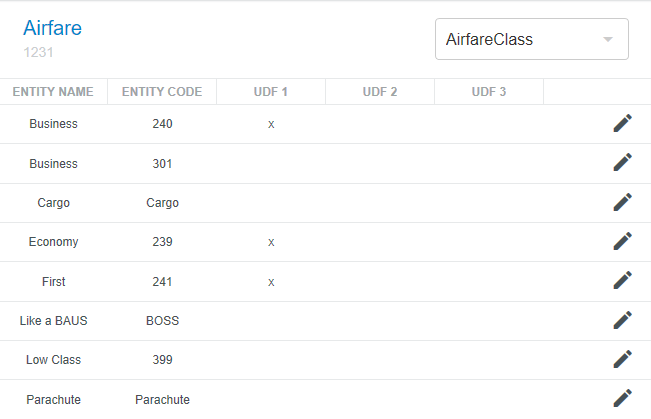The image size is (651, 419).
Task: Click edit pencil for First 241
Action: [x=622, y=280]
